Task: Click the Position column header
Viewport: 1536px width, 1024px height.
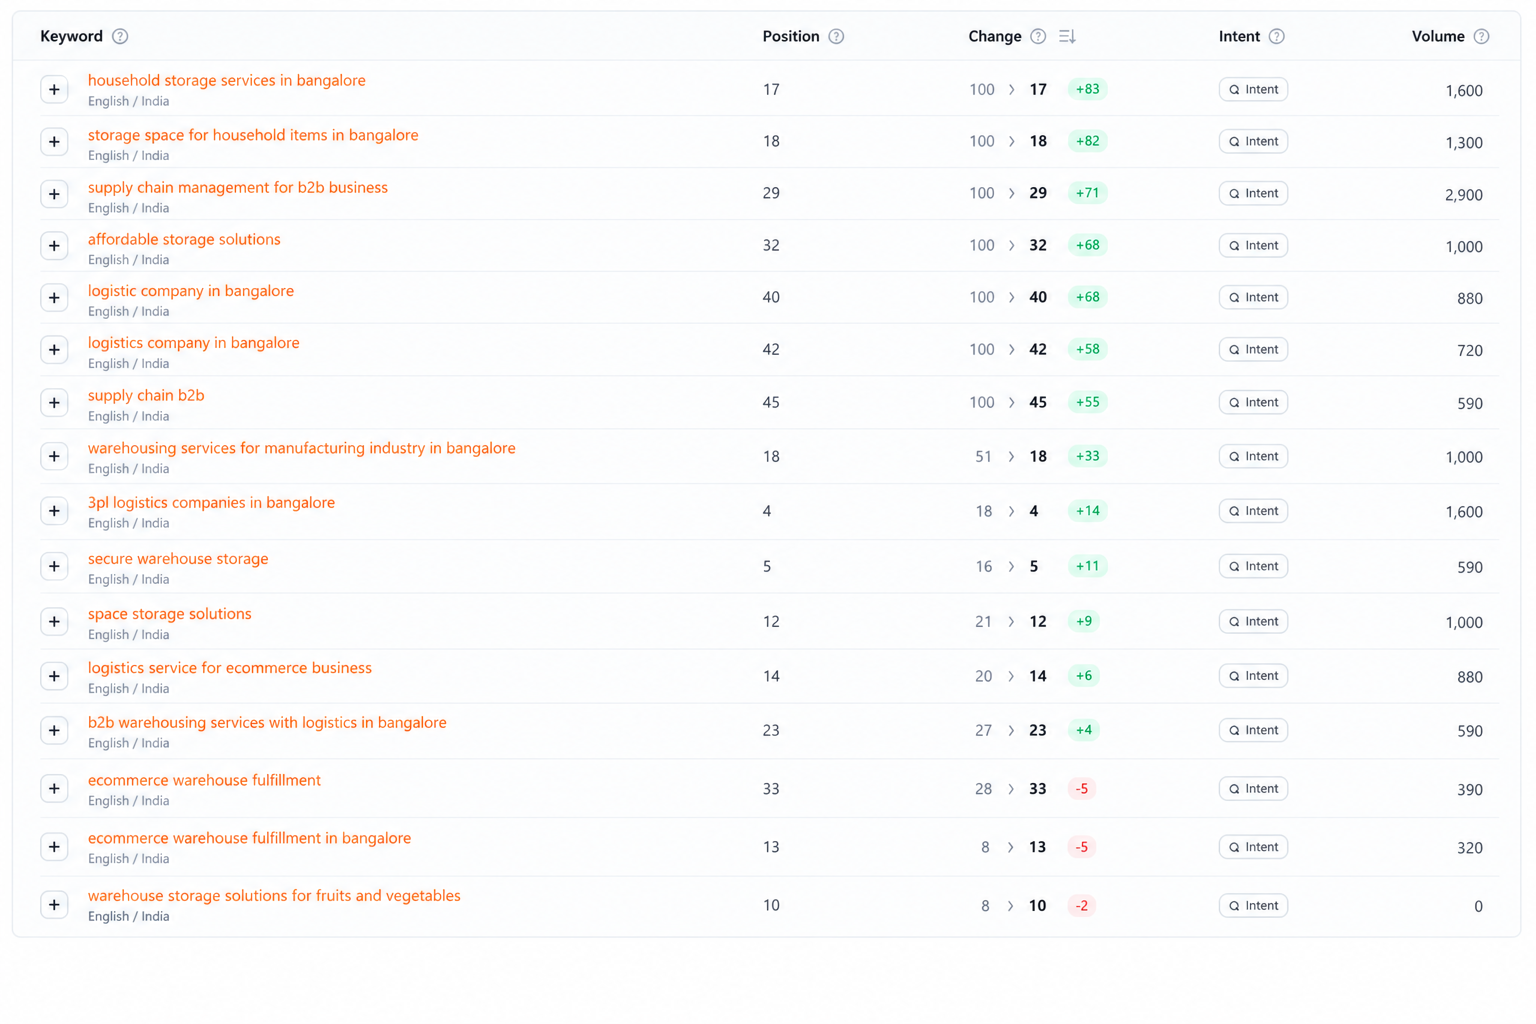Action: tap(791, 37)
